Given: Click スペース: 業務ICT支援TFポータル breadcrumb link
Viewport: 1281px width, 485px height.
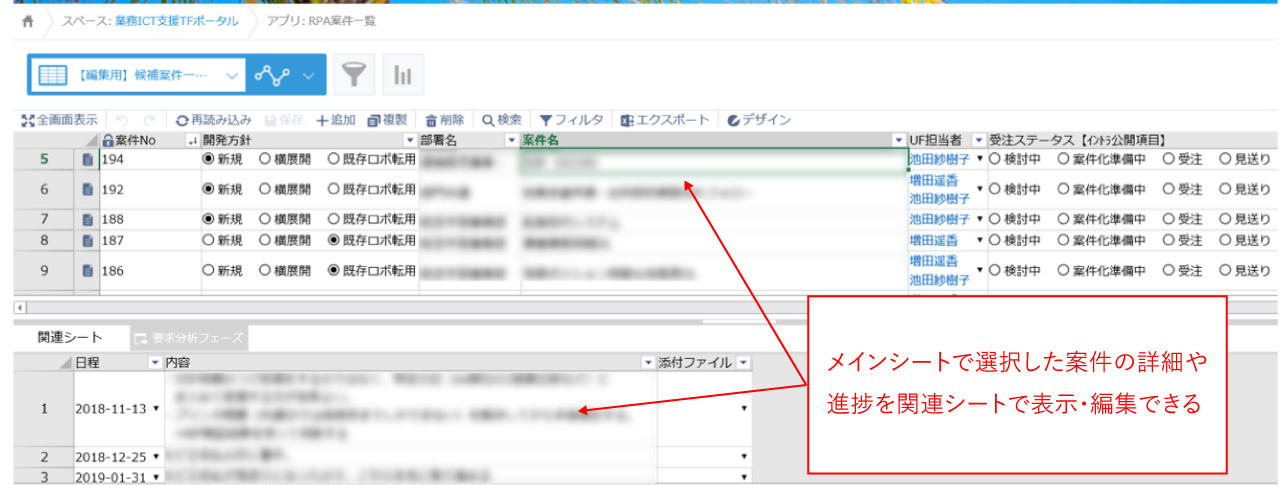Looking at the screenshot, I should click(x=150, y=21).
